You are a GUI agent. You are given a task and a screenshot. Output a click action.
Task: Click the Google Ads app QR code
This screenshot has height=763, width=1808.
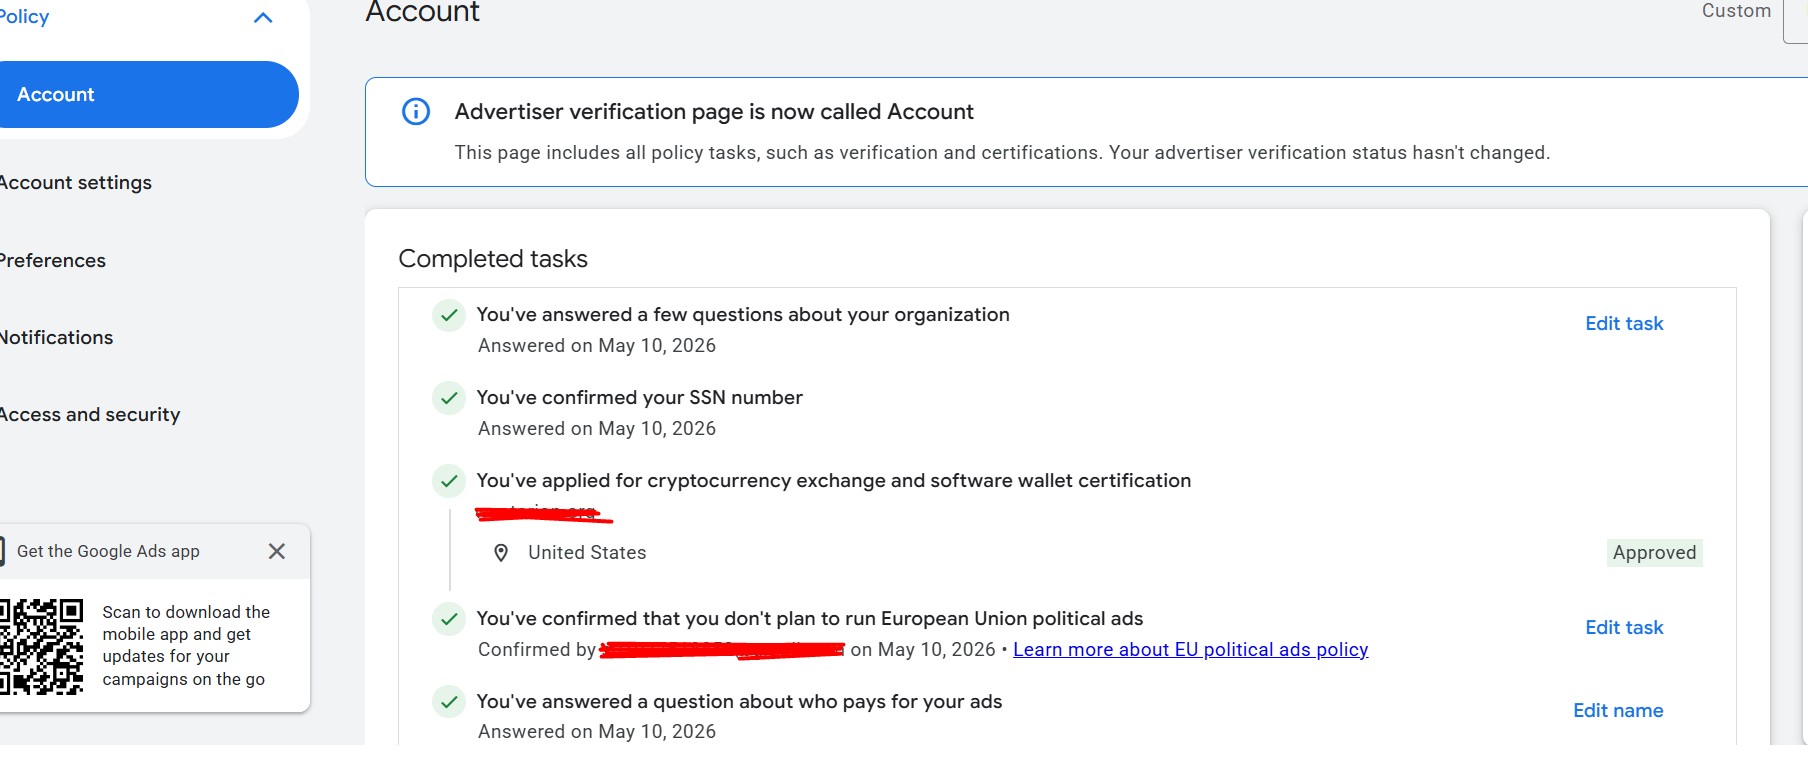pyautogui.click(x=41, y=646)
